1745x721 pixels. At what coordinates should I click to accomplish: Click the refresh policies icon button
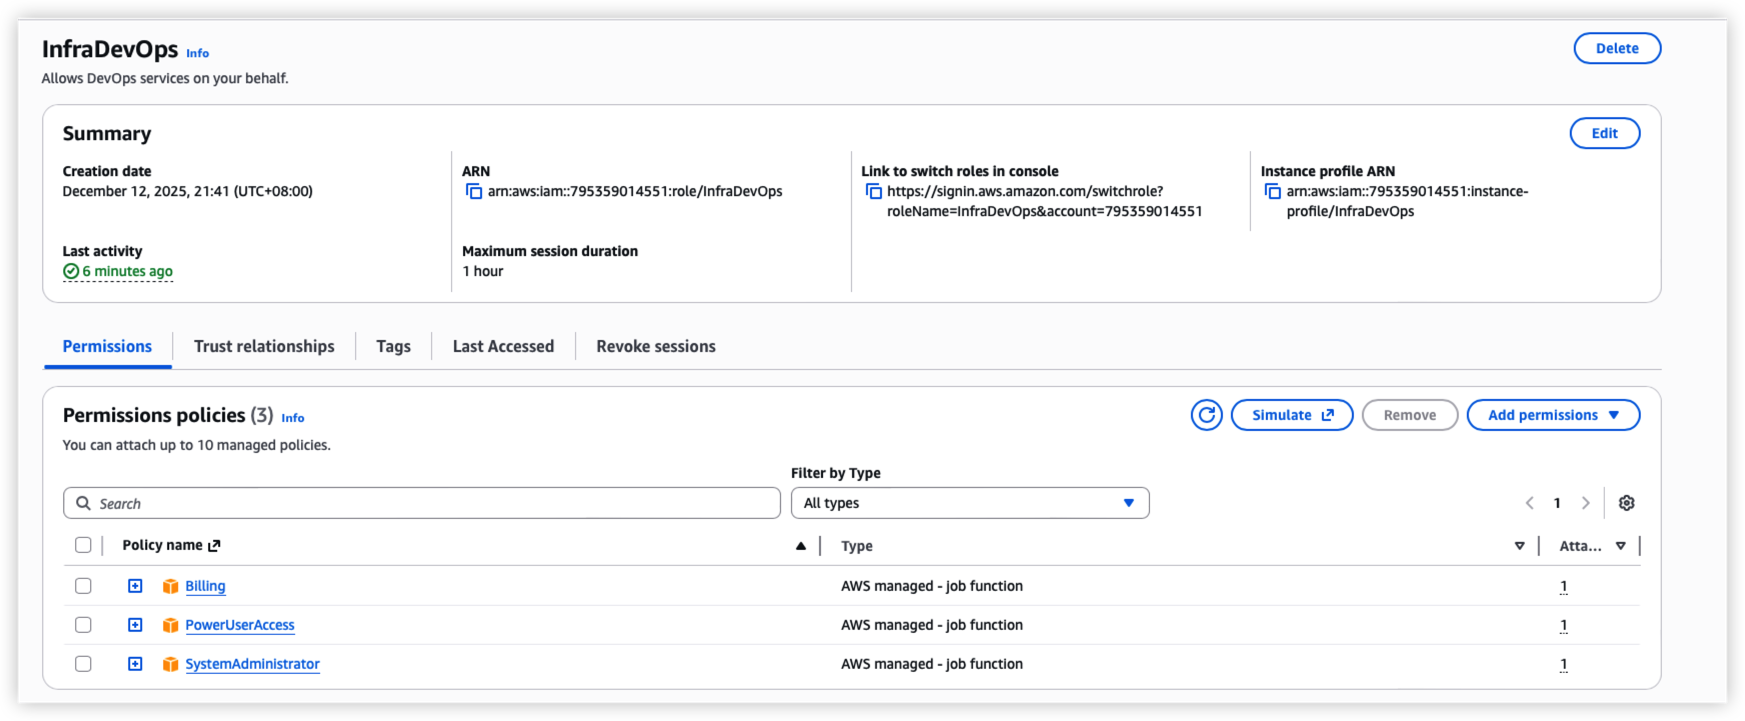(1206, 415)
